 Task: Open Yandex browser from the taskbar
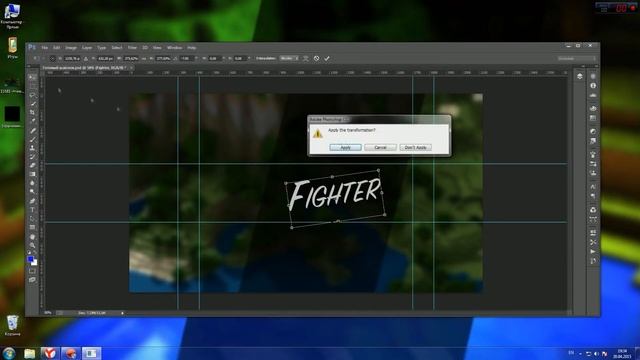coord(50,353)
